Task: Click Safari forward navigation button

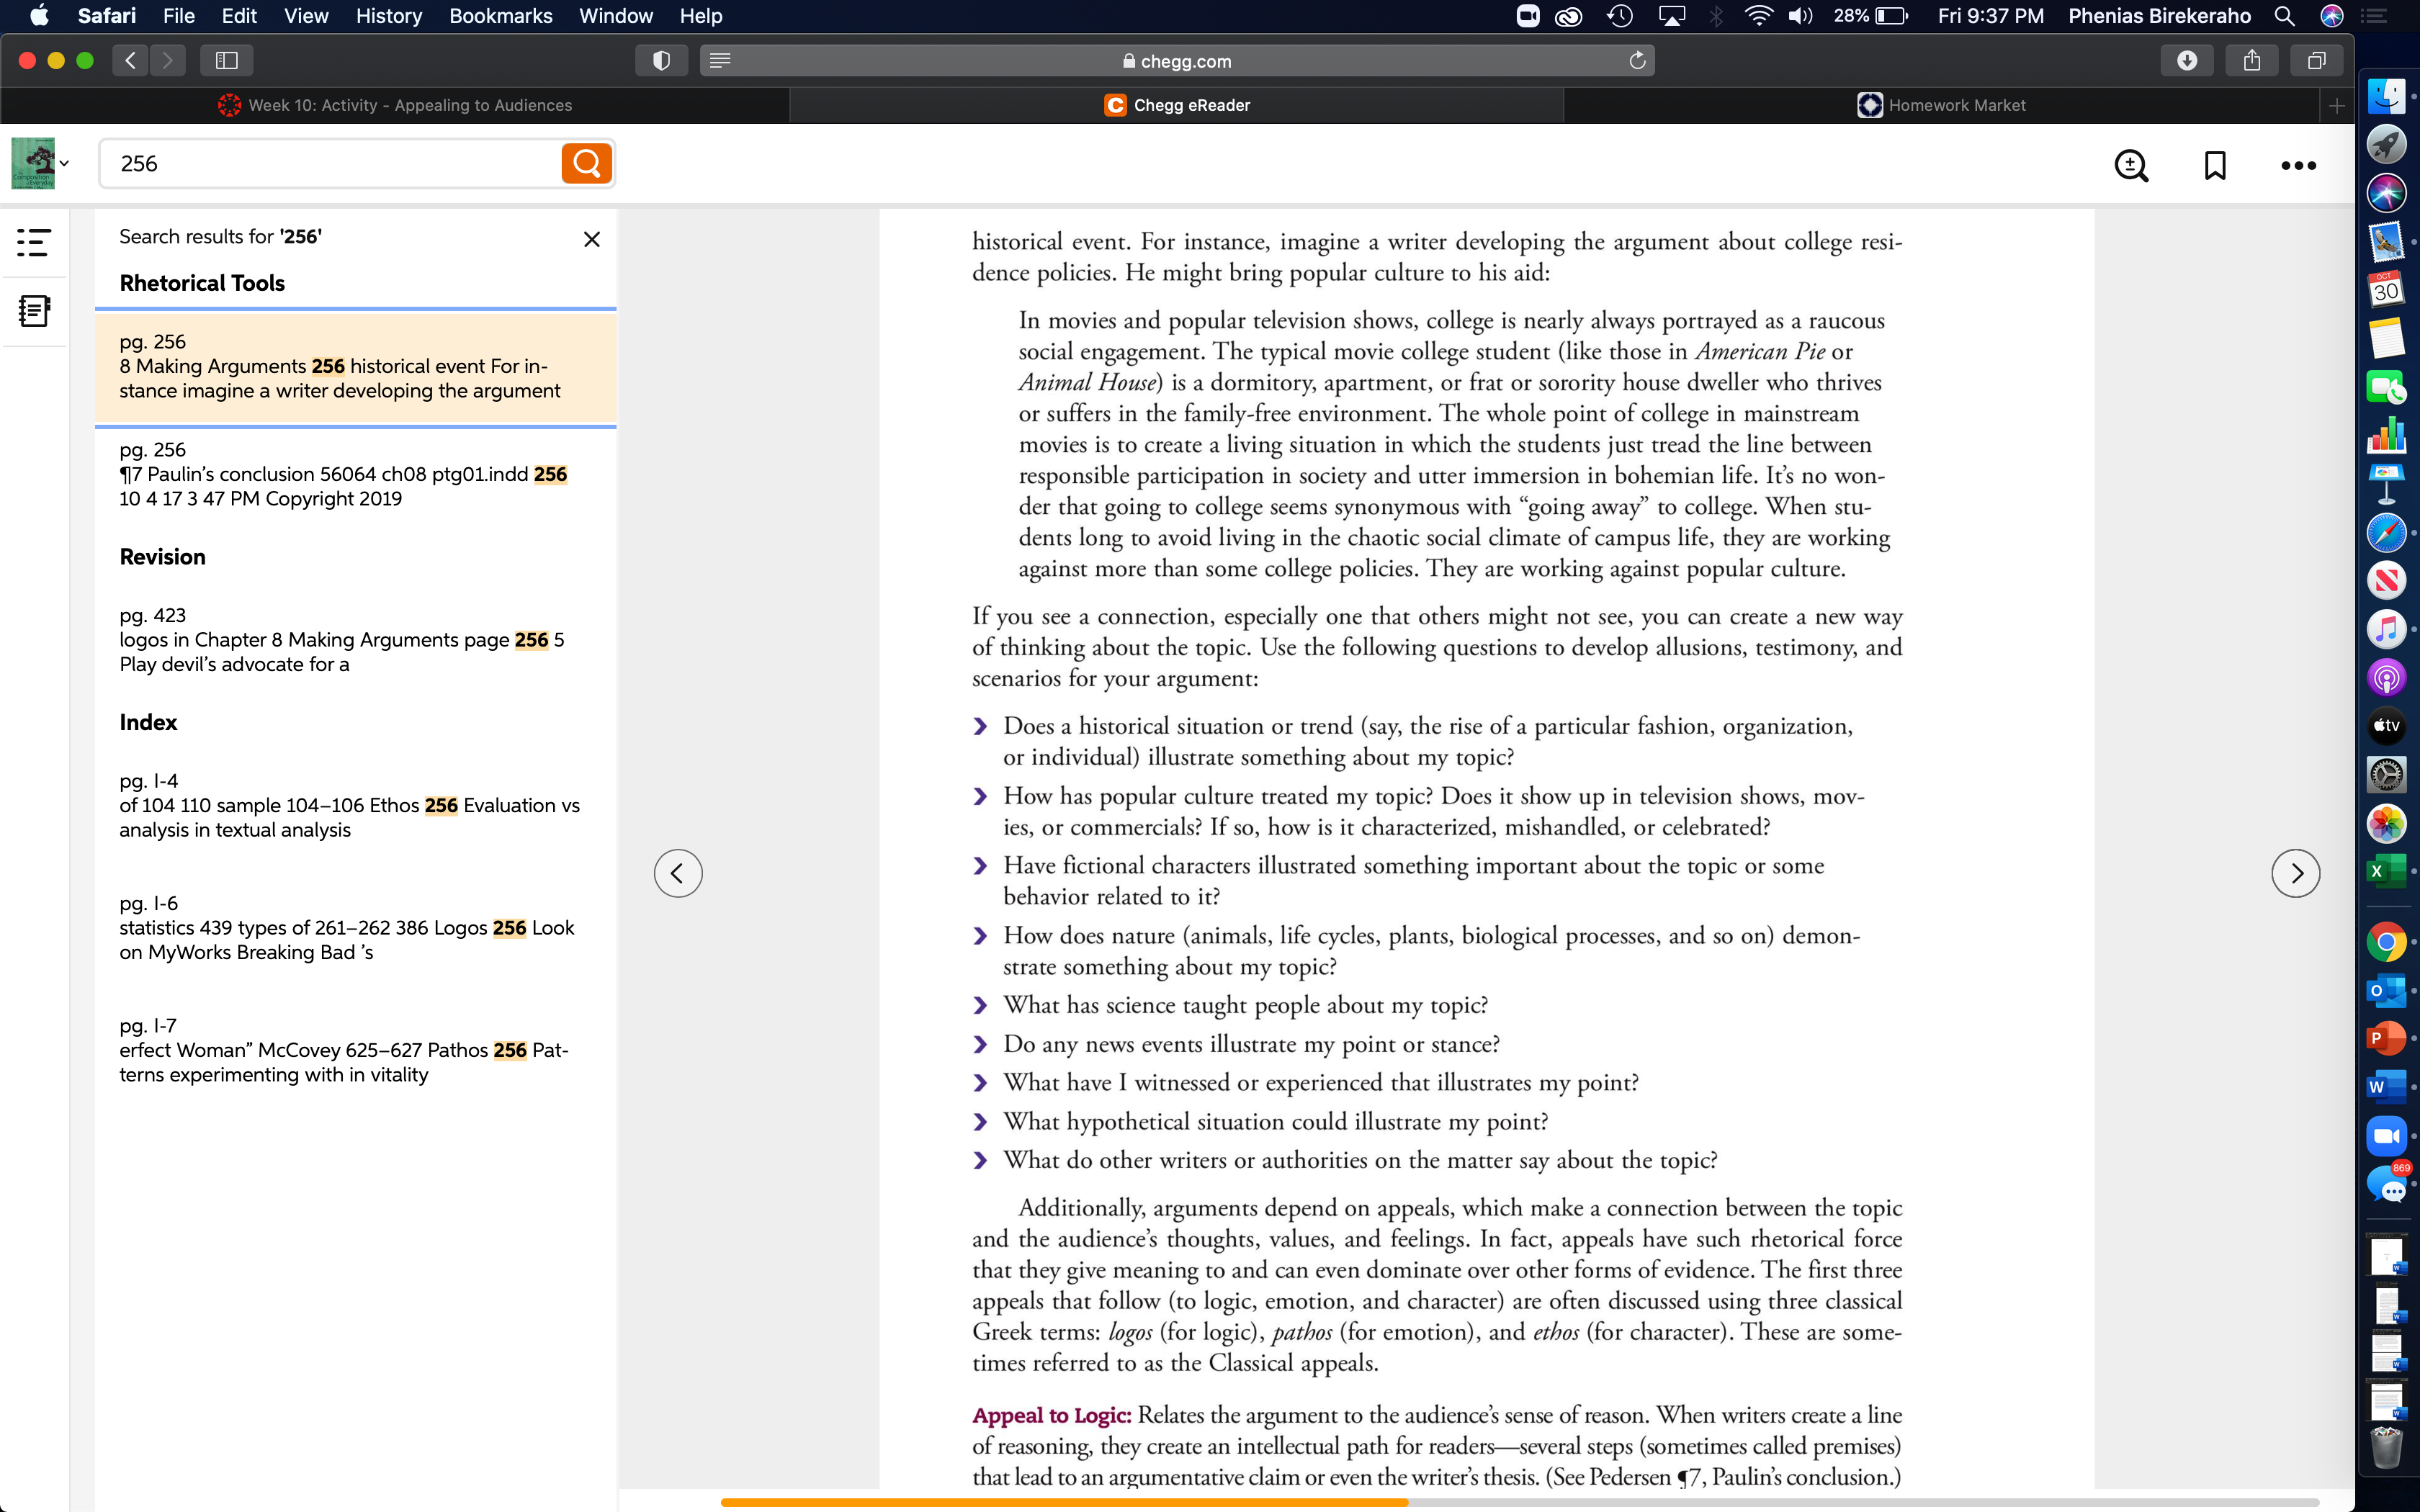Action: pyautogui.click(x=168, y=60)
